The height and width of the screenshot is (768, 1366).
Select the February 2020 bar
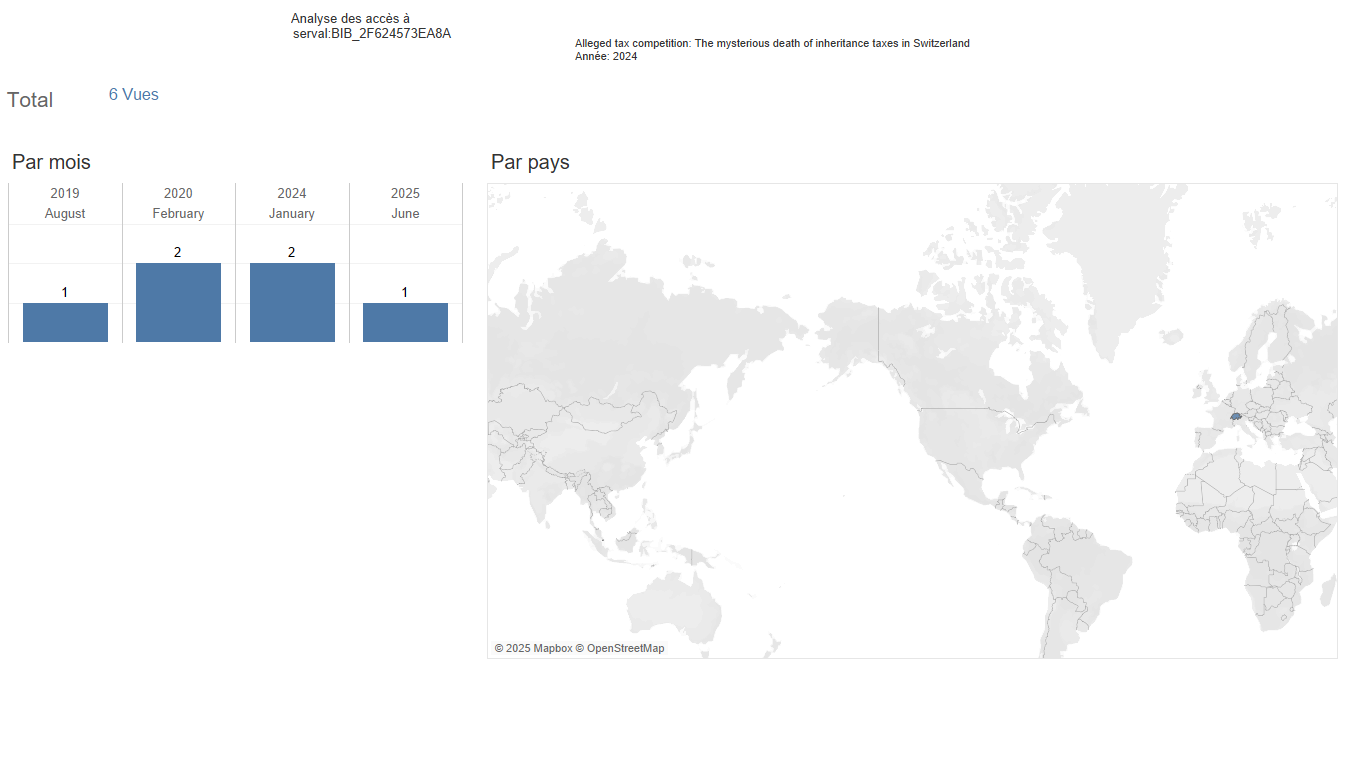point(178,302)
